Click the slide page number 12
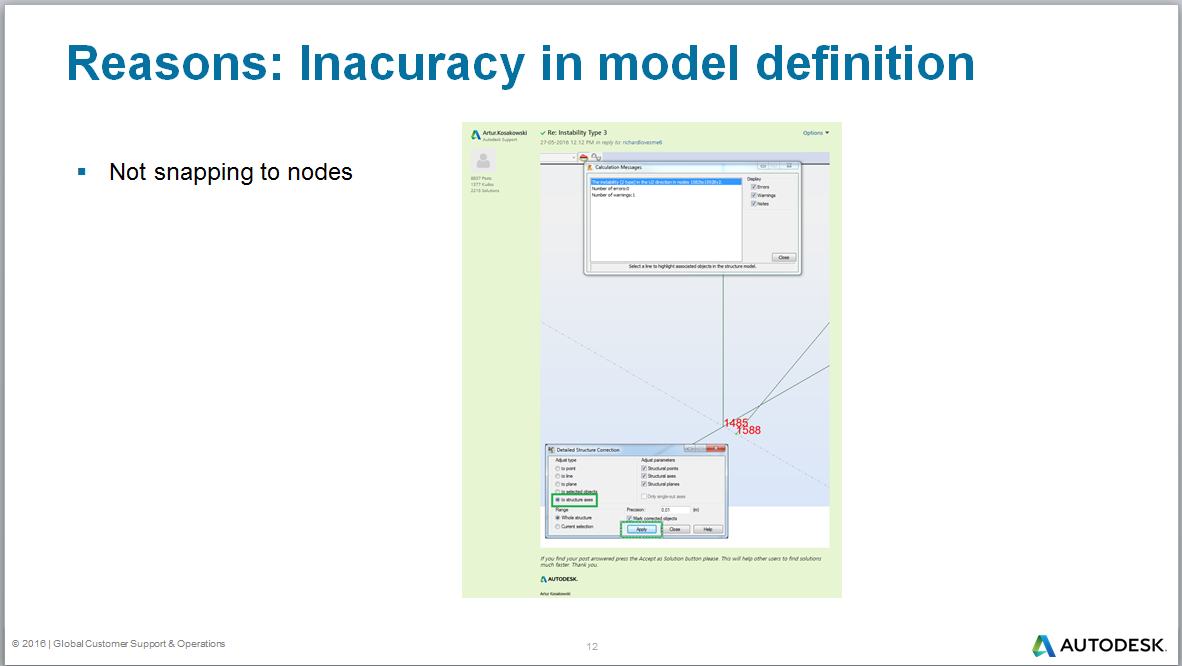 click(592, 646)
